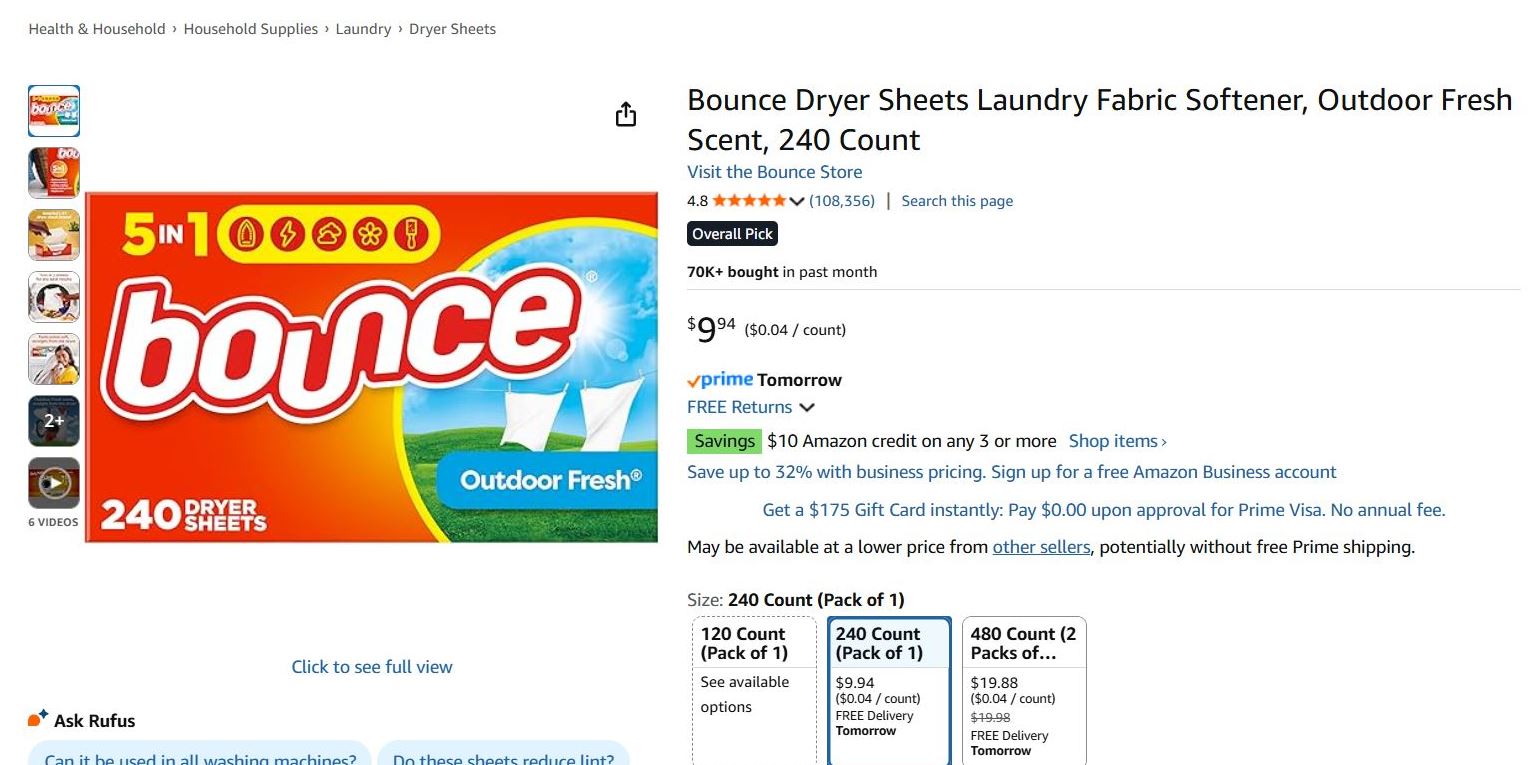Click the Ask Rufus icon
The image size is (1540, 765).
pos(38,719)
